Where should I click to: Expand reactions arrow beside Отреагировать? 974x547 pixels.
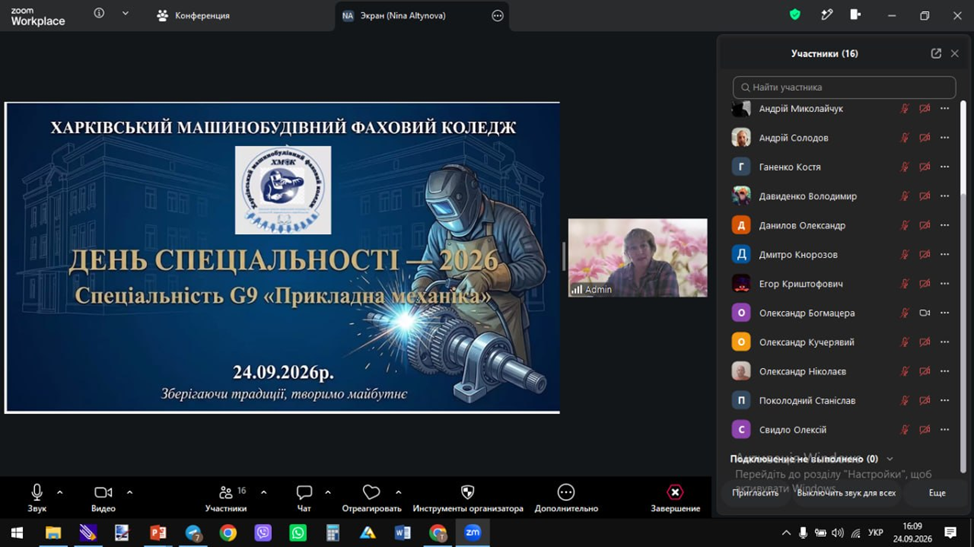(x=398, y=492)
